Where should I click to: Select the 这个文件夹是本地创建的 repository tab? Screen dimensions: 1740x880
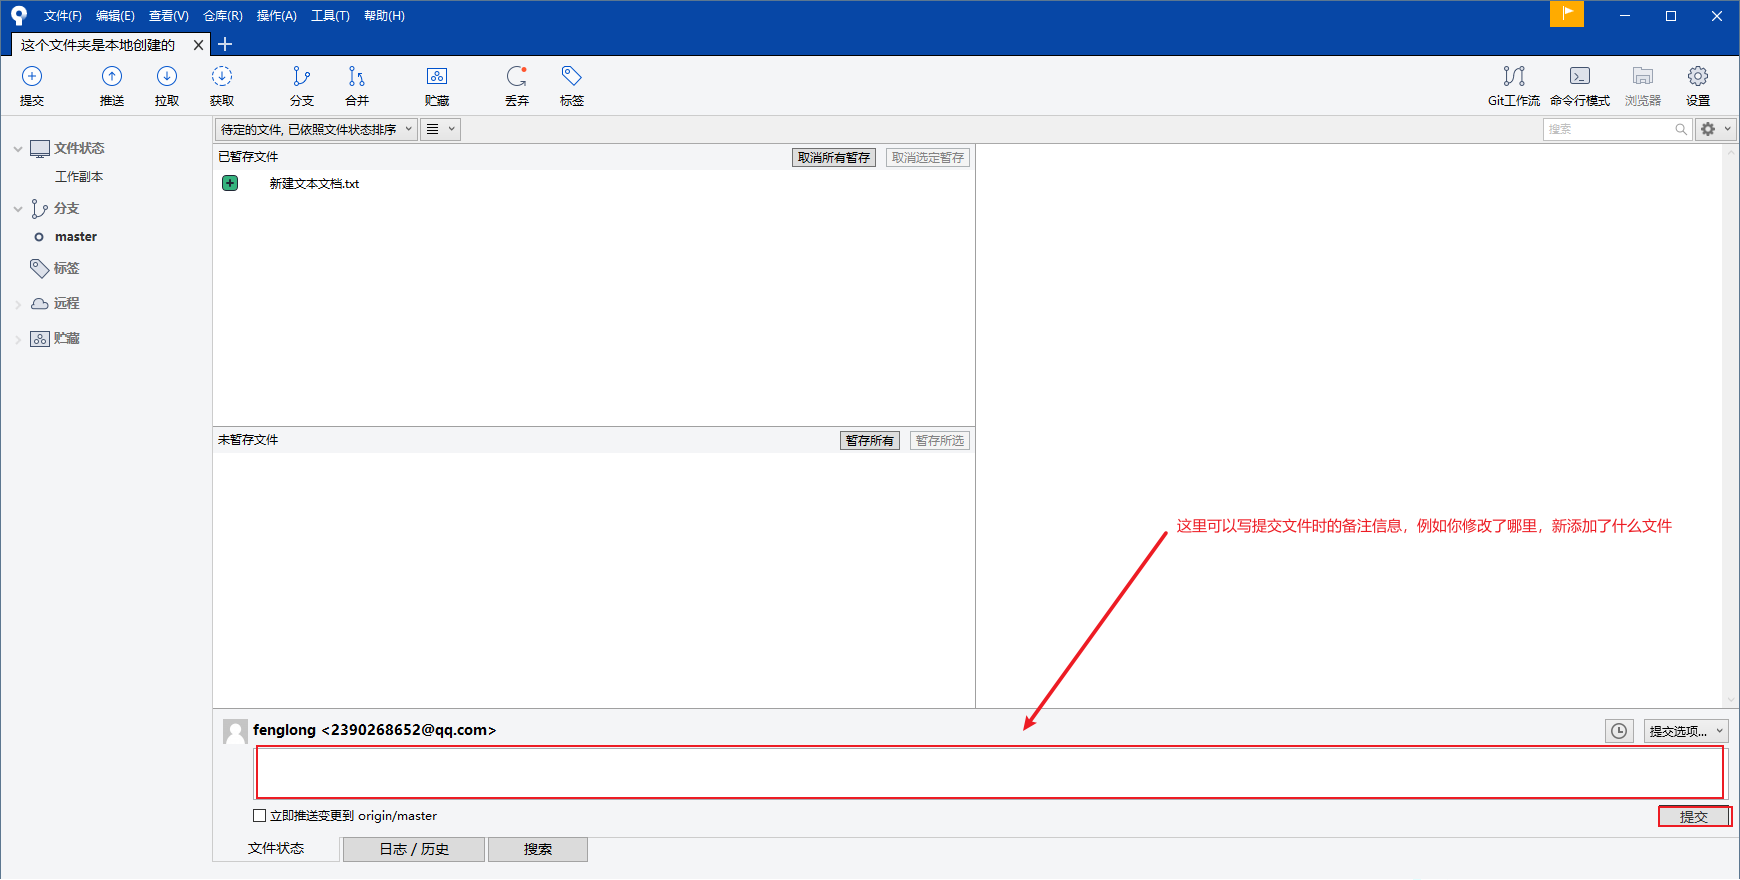tap(98, 45)
